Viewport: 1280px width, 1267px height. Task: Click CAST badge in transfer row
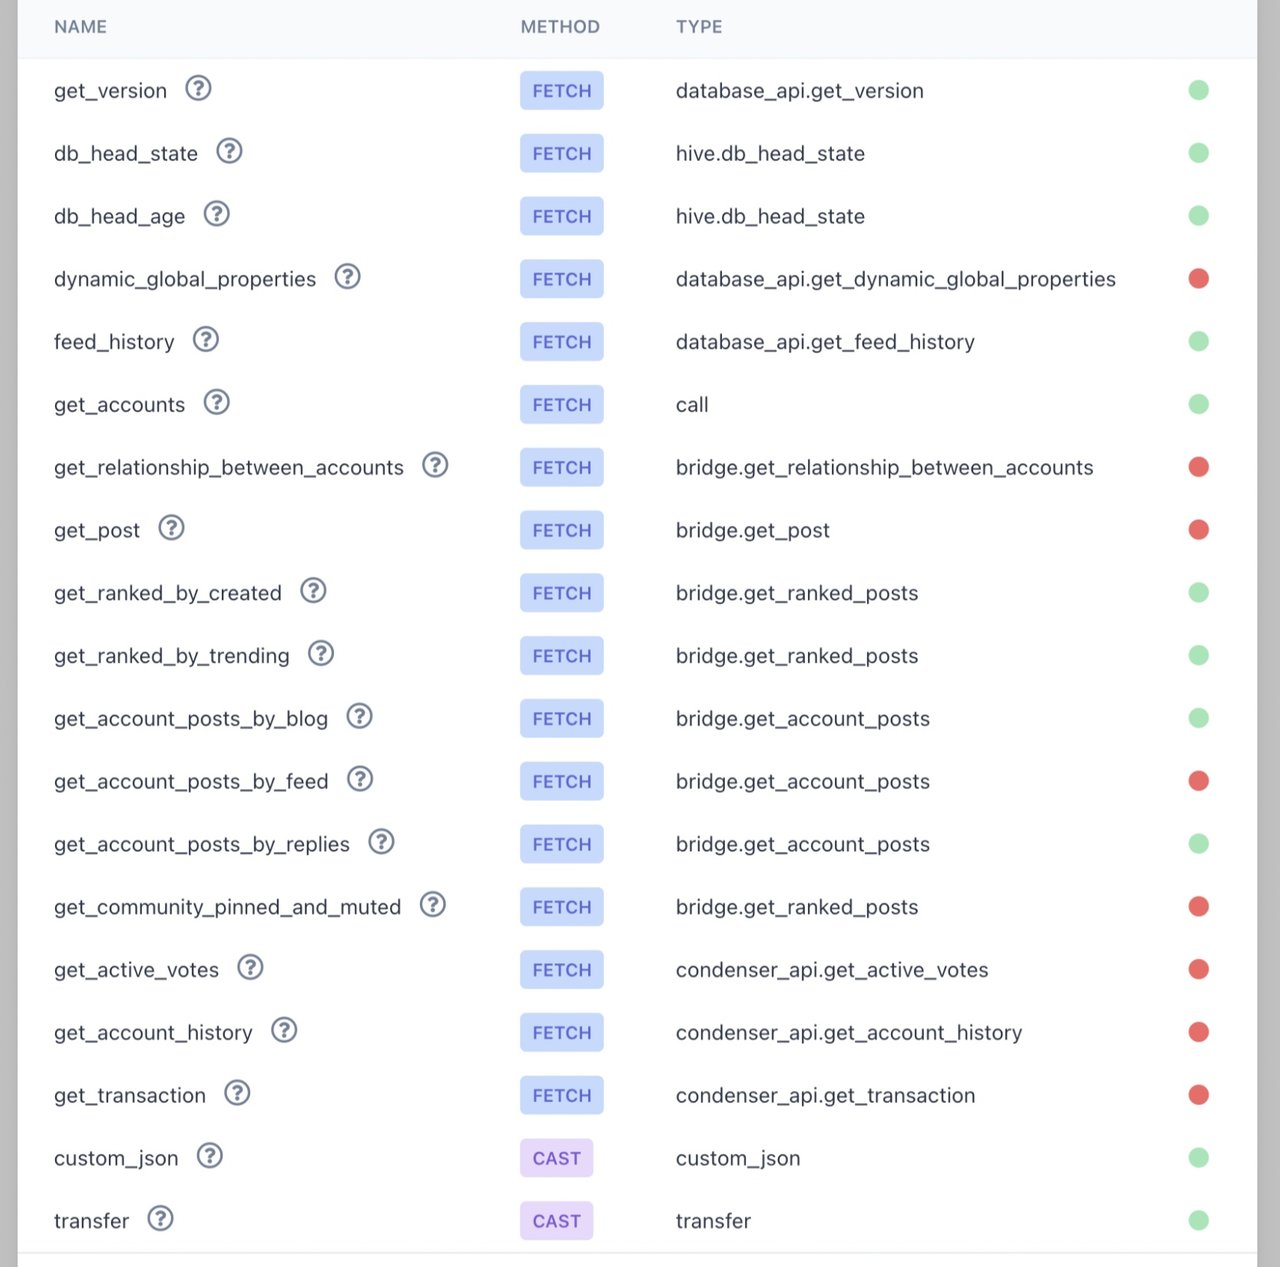click(557, 1221)
